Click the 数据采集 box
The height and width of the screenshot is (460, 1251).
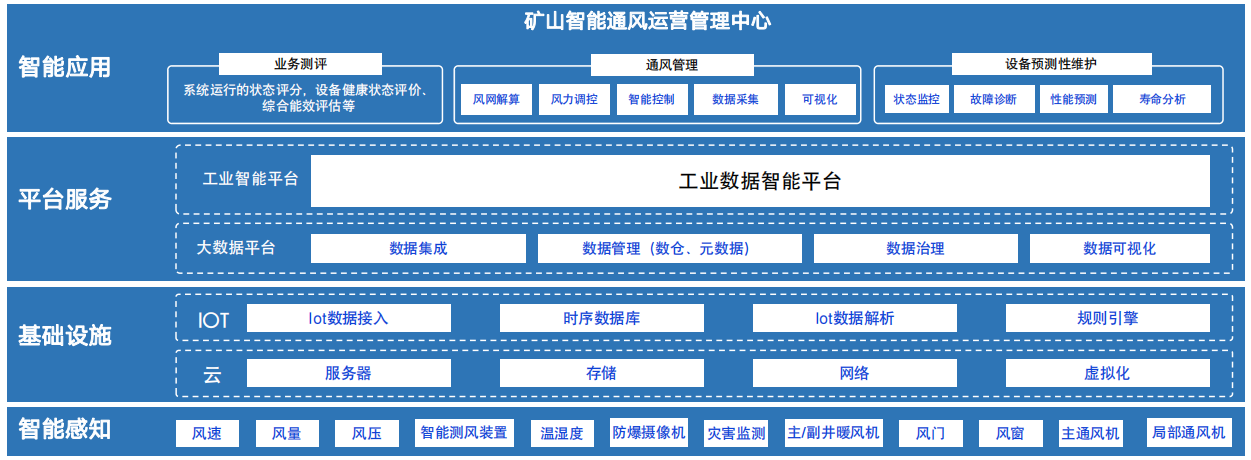[x=735, y=99]
